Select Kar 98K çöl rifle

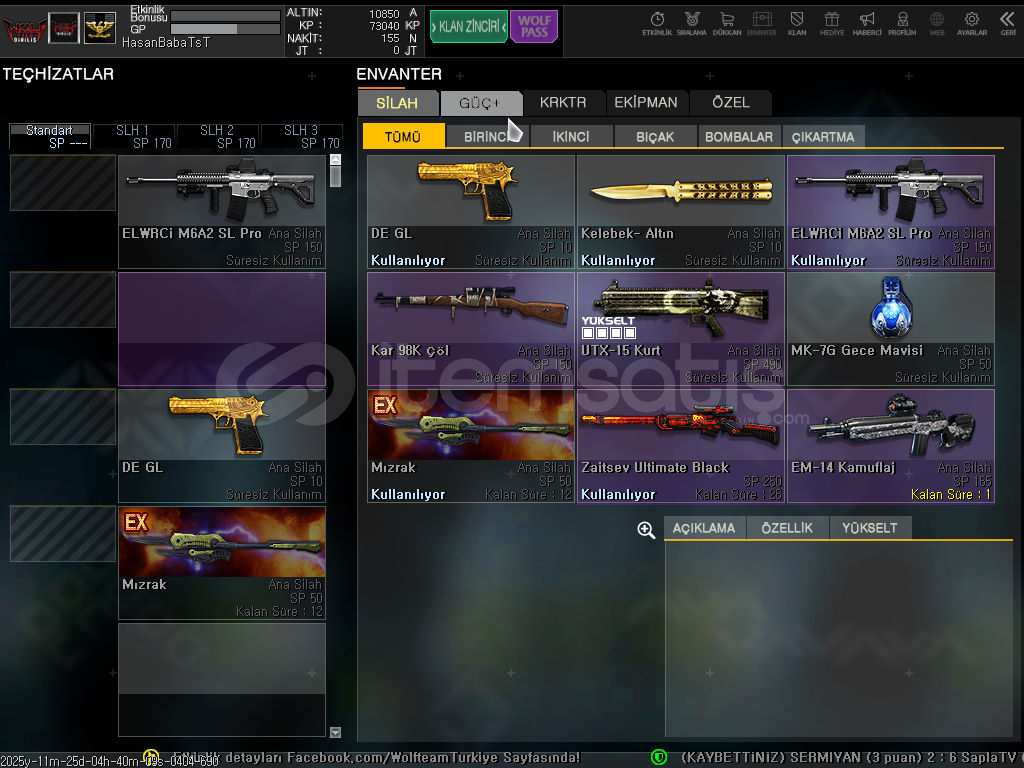click(471, 329)
